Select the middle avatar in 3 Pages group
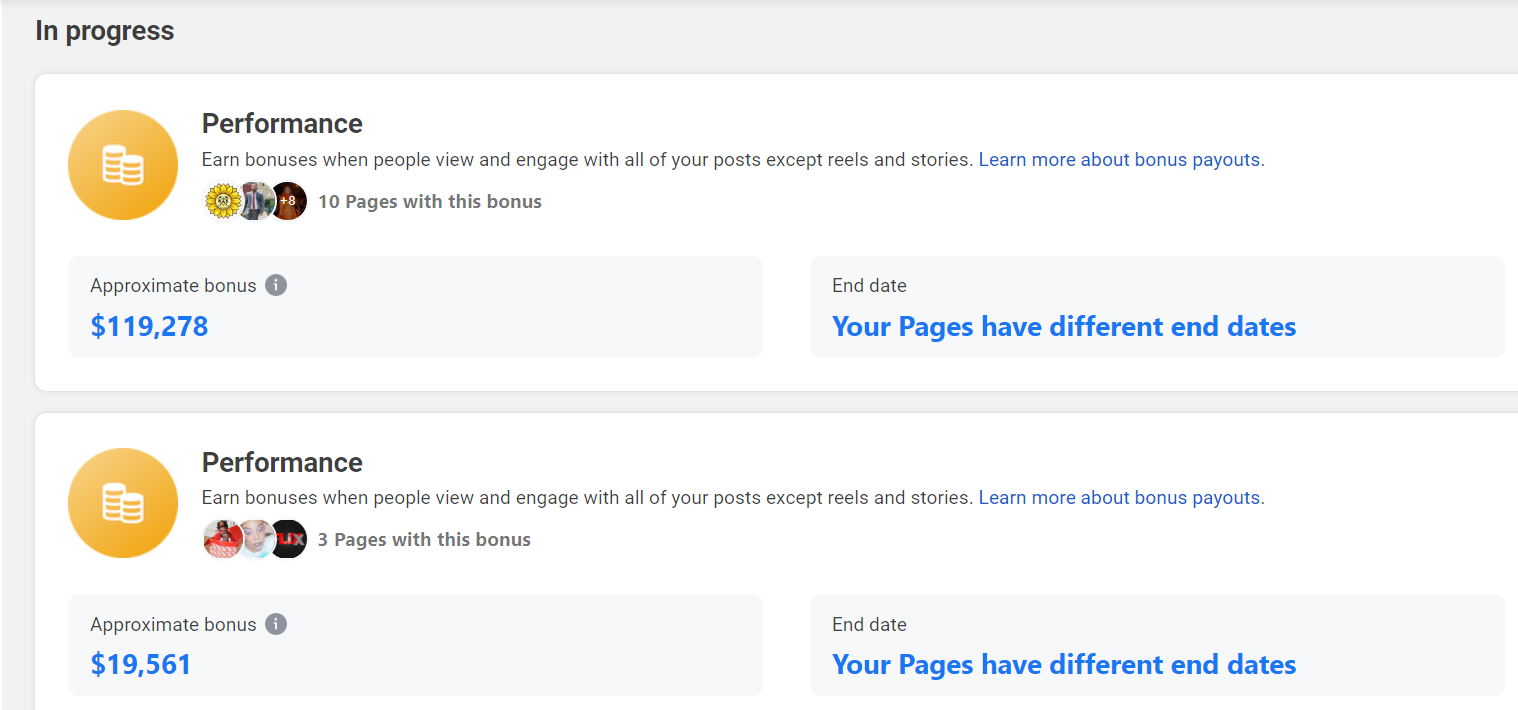1518x710 pixels. click(x=256, y=539)
